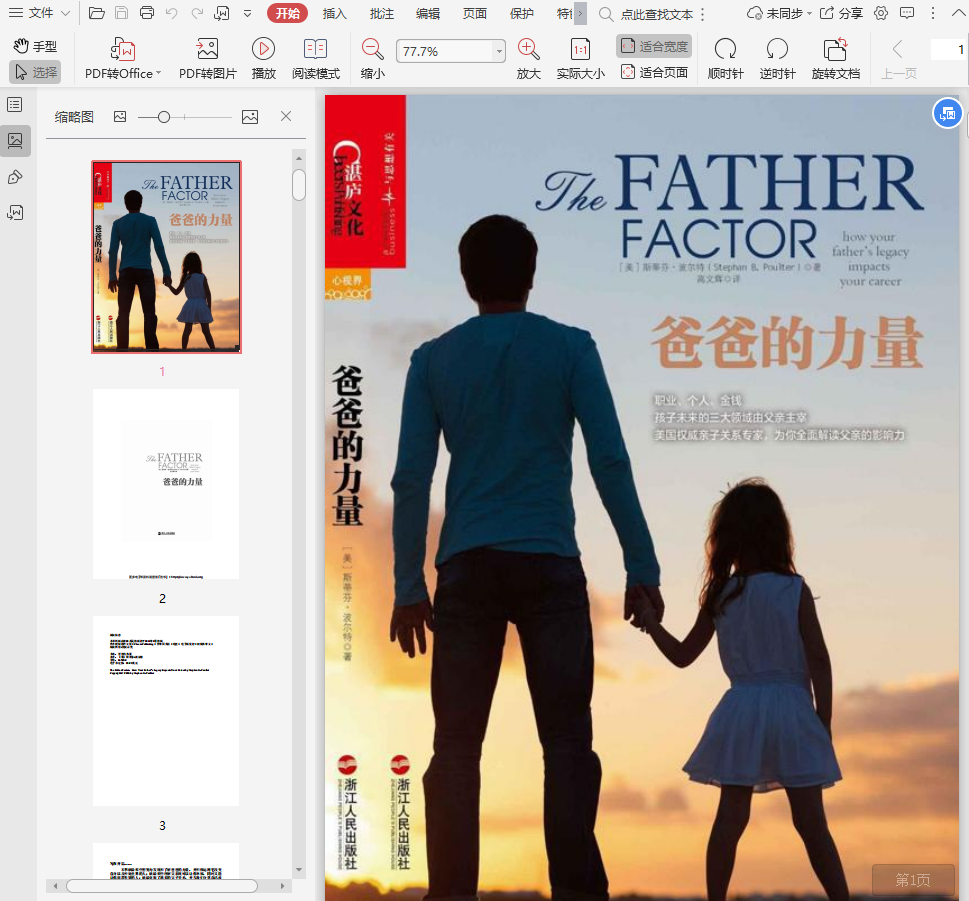Click the export-to-PDF quick toolbar icon
This screenshot has height=901, width=969.
click(222, 13)
